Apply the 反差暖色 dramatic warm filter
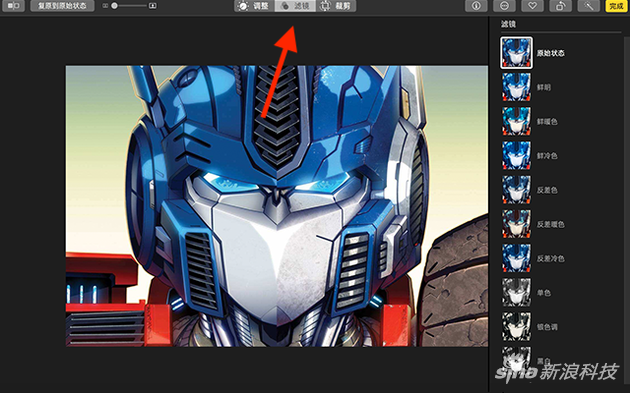The image size is (630, 393). [x=516, y=224]
